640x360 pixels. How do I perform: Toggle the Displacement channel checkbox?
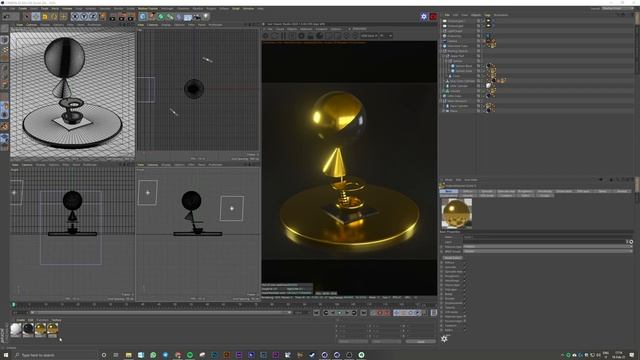(464, 303)
